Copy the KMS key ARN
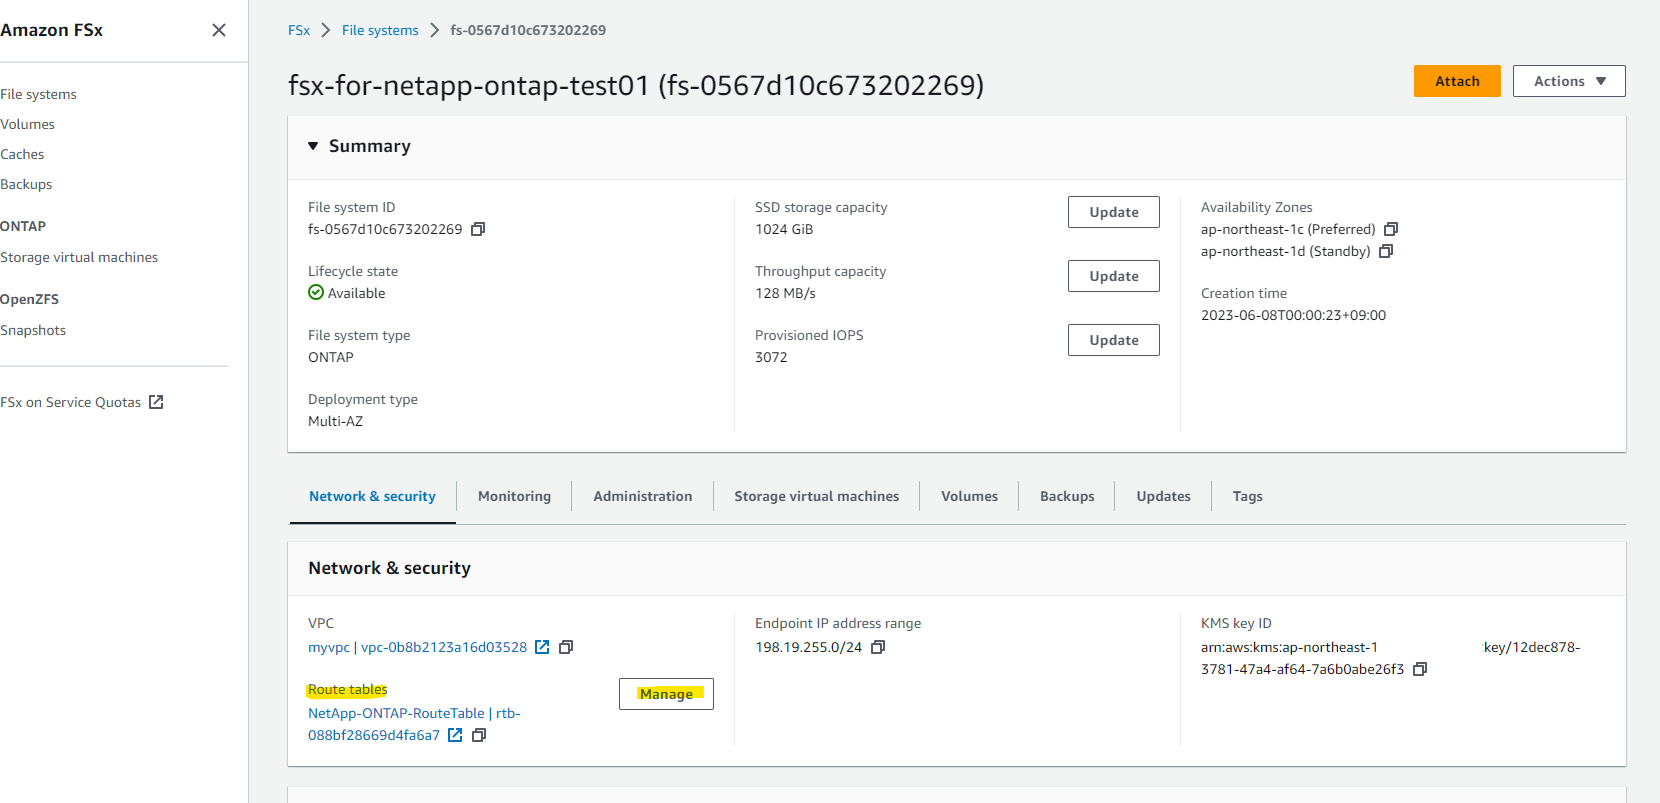Screen dimensions: 1660x803 (x=1420, y=669)
